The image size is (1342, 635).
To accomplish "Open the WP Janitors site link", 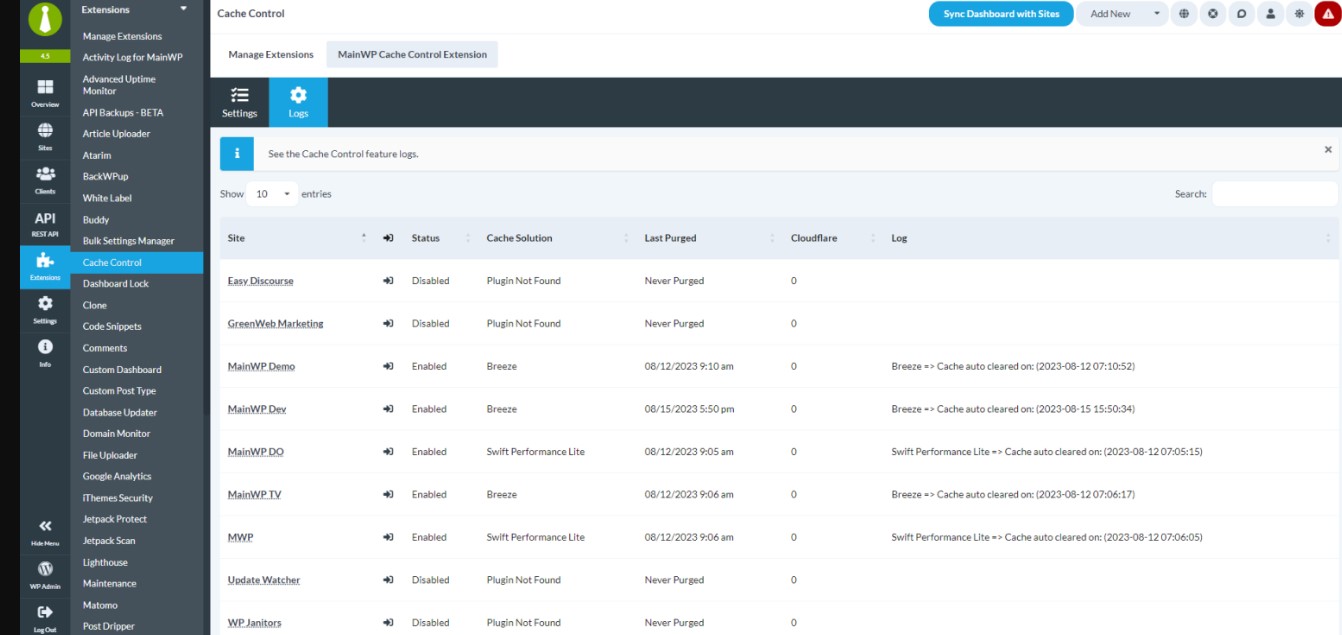I will coord(255,622).
